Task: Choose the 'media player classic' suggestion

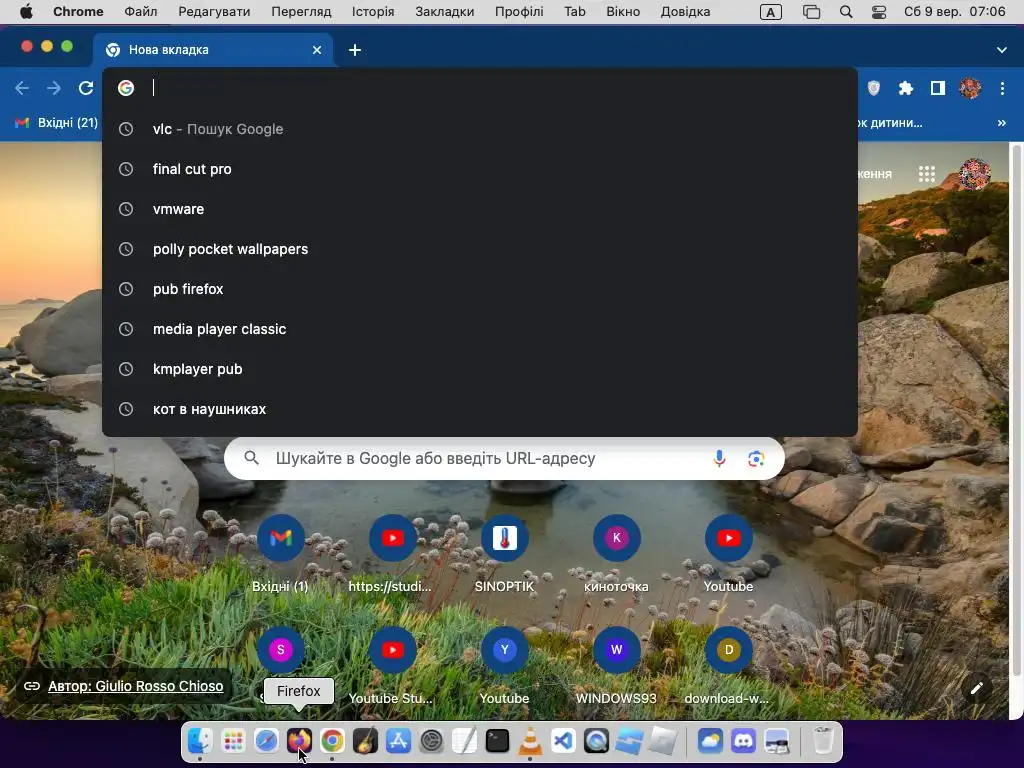Action: [479, 329]
